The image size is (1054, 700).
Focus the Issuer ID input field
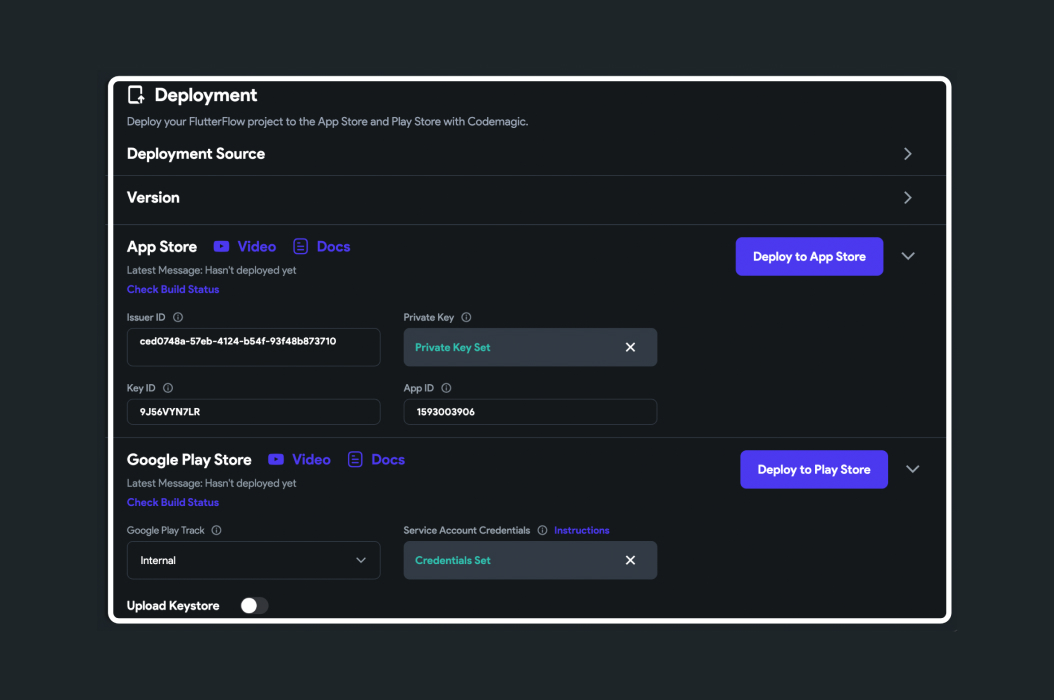point(253,347)
